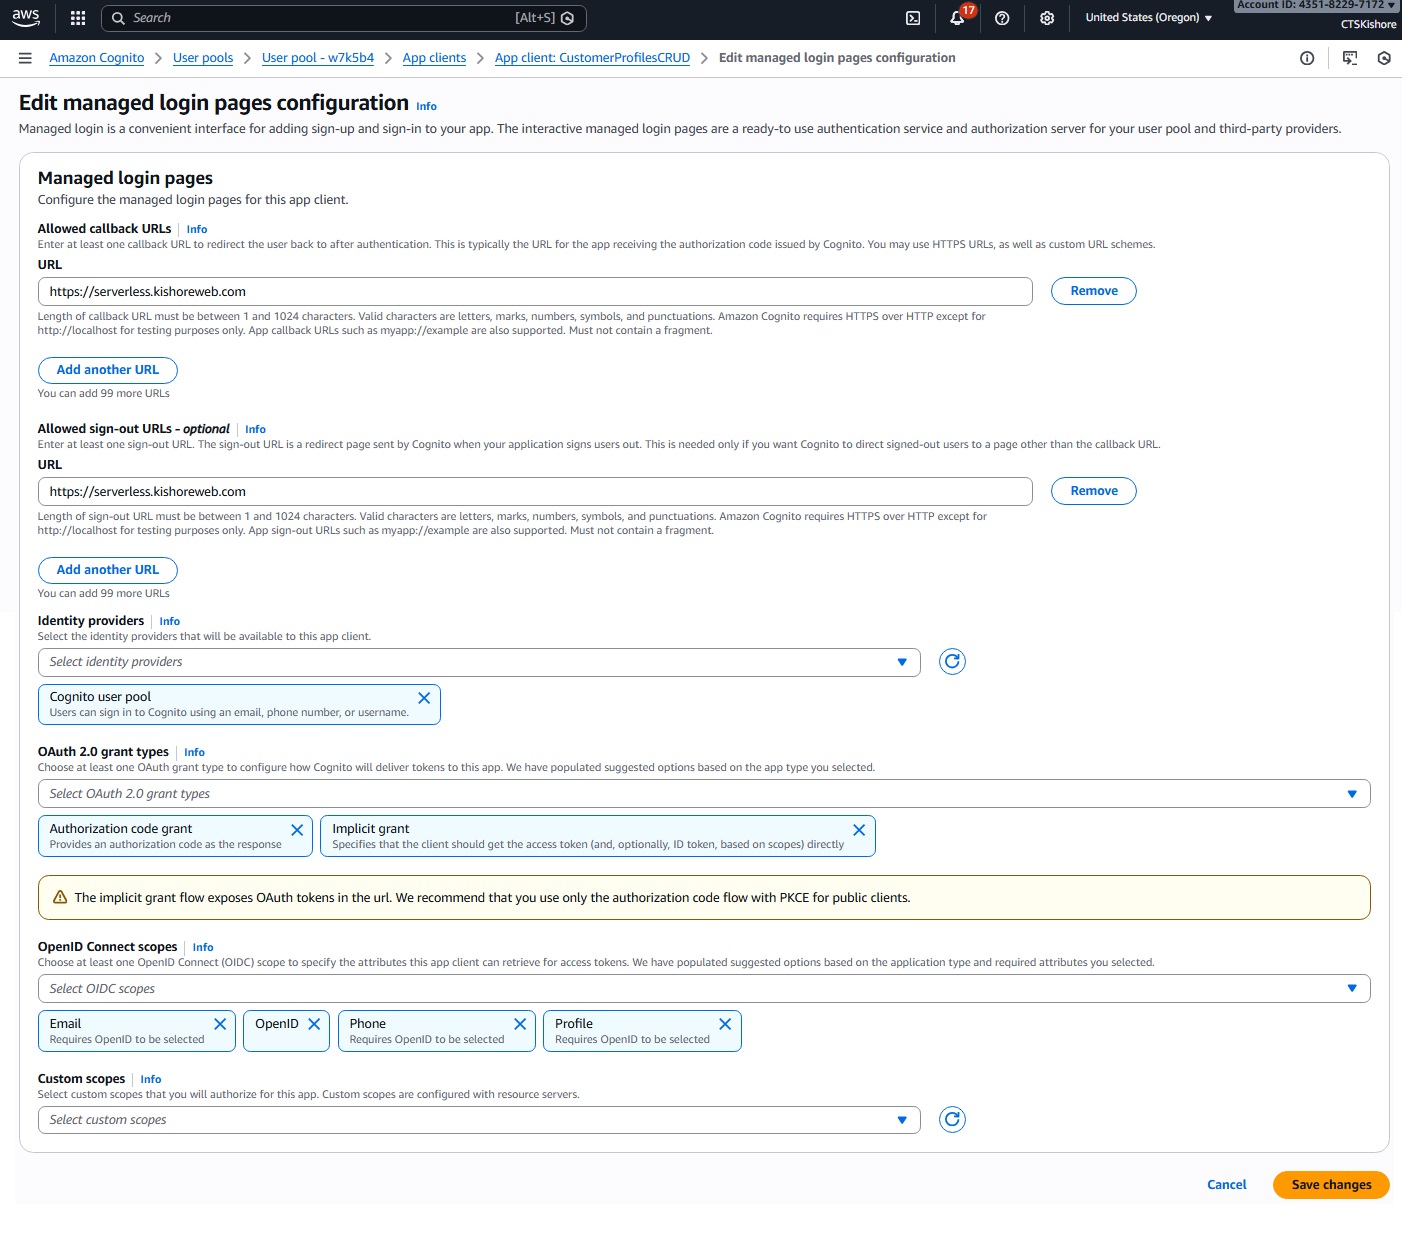Refresh the custom scopes list
The image size is (1409, 1254).
pyautogui.click(x=952, y=1120)
